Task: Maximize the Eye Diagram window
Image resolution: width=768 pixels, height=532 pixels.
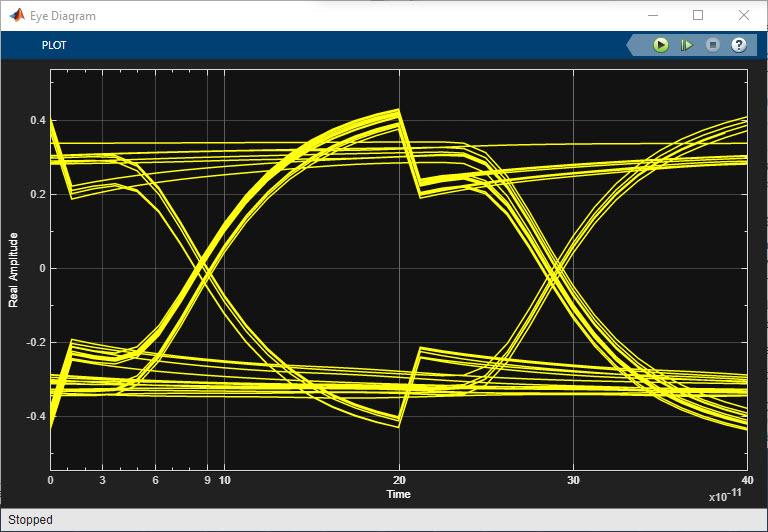Action: pyautogui.click(x=698, y=16)
